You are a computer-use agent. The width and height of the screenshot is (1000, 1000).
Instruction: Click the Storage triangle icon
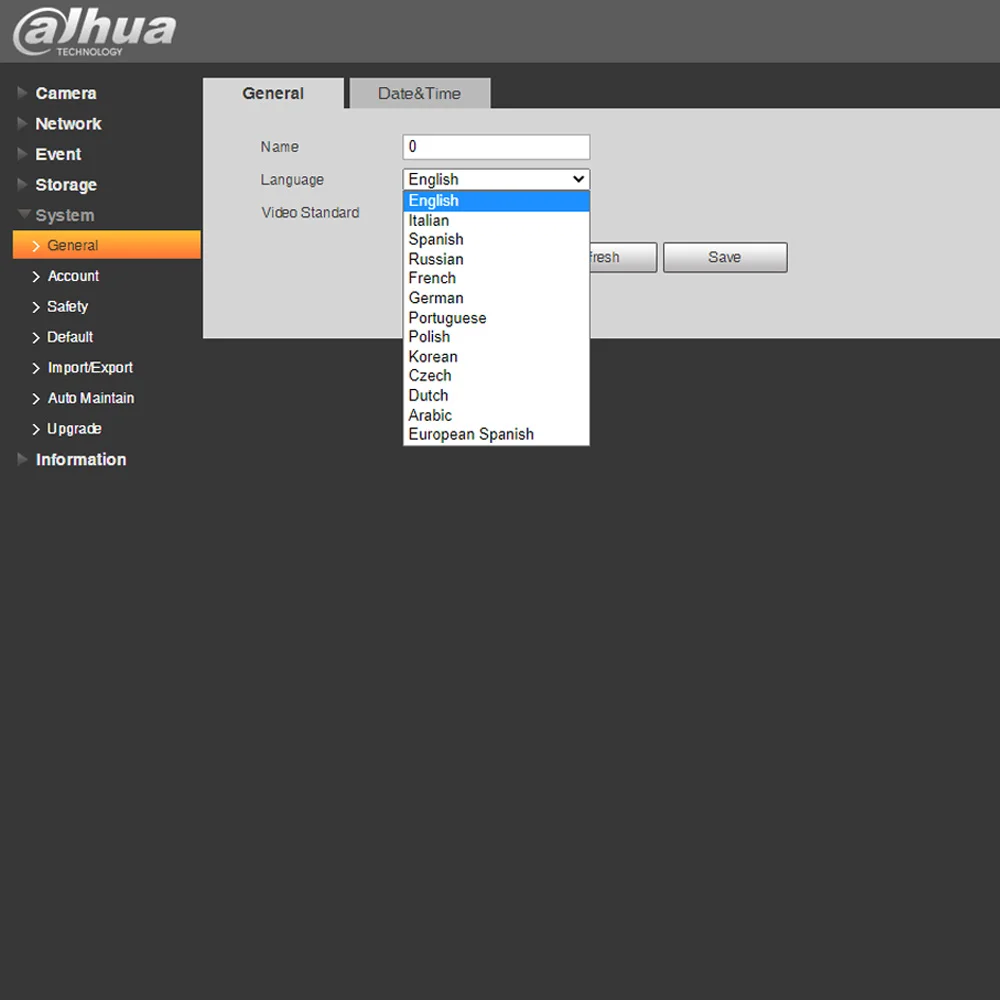coord(22,185)
